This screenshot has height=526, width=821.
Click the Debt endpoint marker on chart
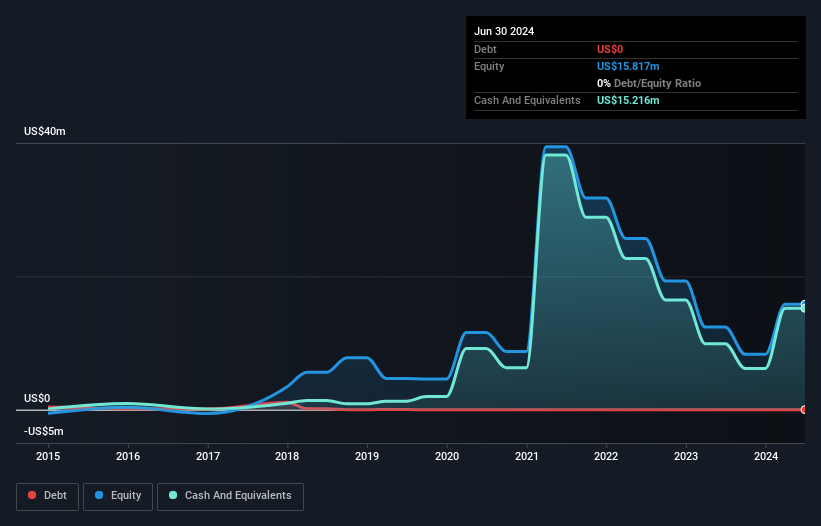click(x=804, y=410)
